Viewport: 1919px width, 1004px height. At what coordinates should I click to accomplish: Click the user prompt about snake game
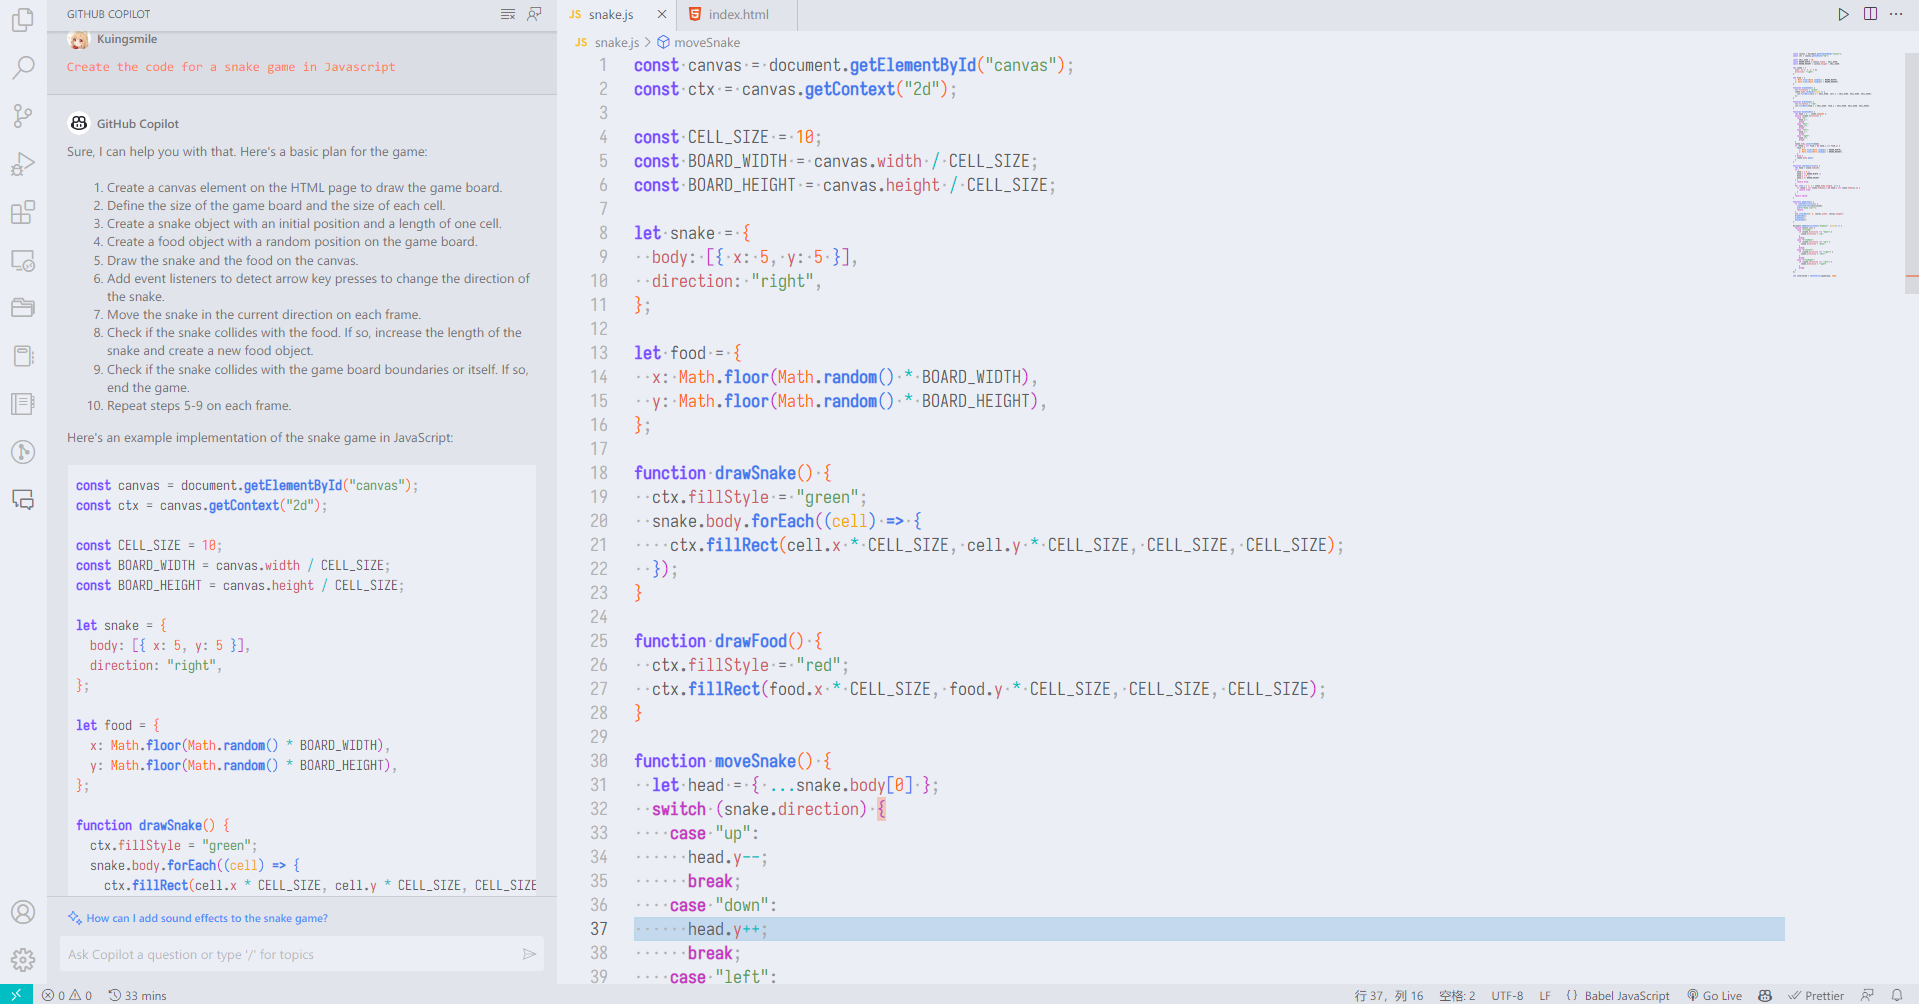pos(231,67)
